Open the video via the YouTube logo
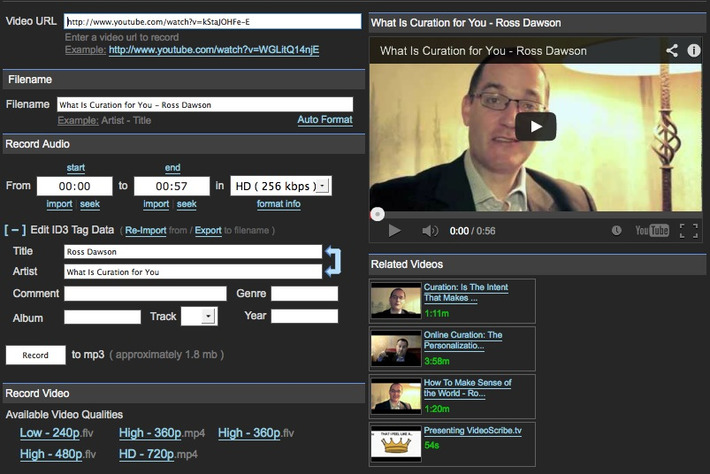 pos(652,230)
